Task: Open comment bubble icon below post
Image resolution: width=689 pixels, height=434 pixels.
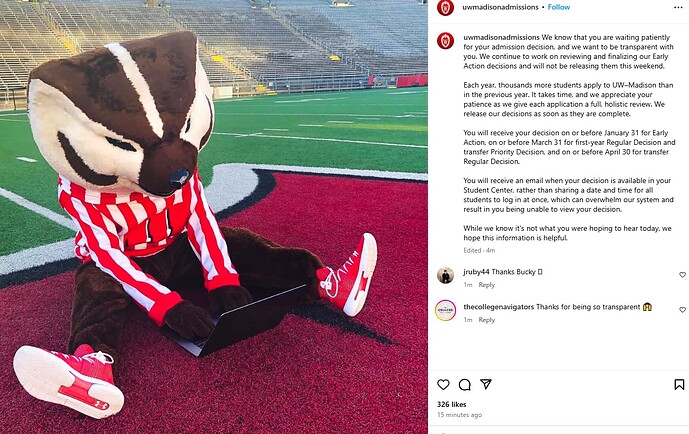Action: click(464, 385)
